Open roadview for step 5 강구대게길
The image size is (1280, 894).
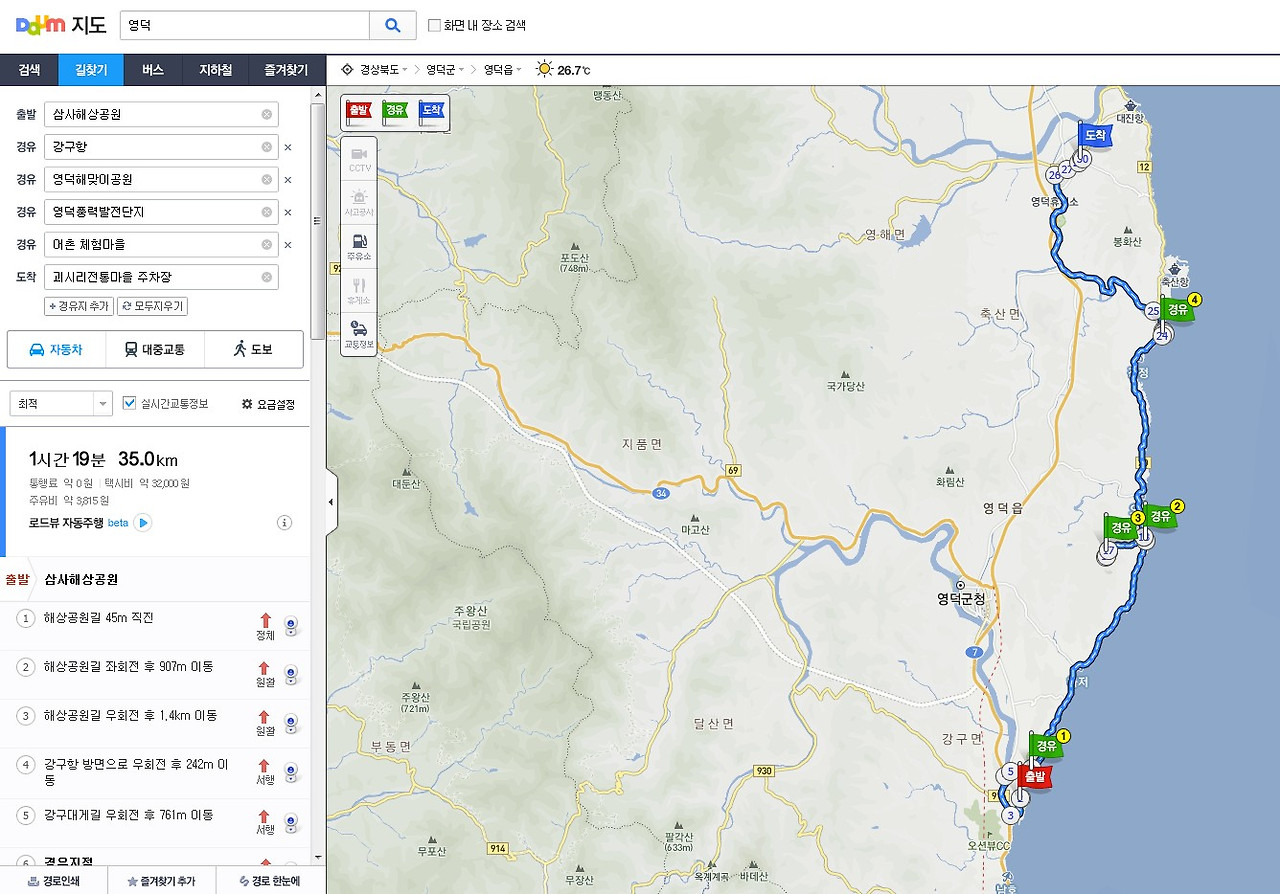[x=291, y=822]
